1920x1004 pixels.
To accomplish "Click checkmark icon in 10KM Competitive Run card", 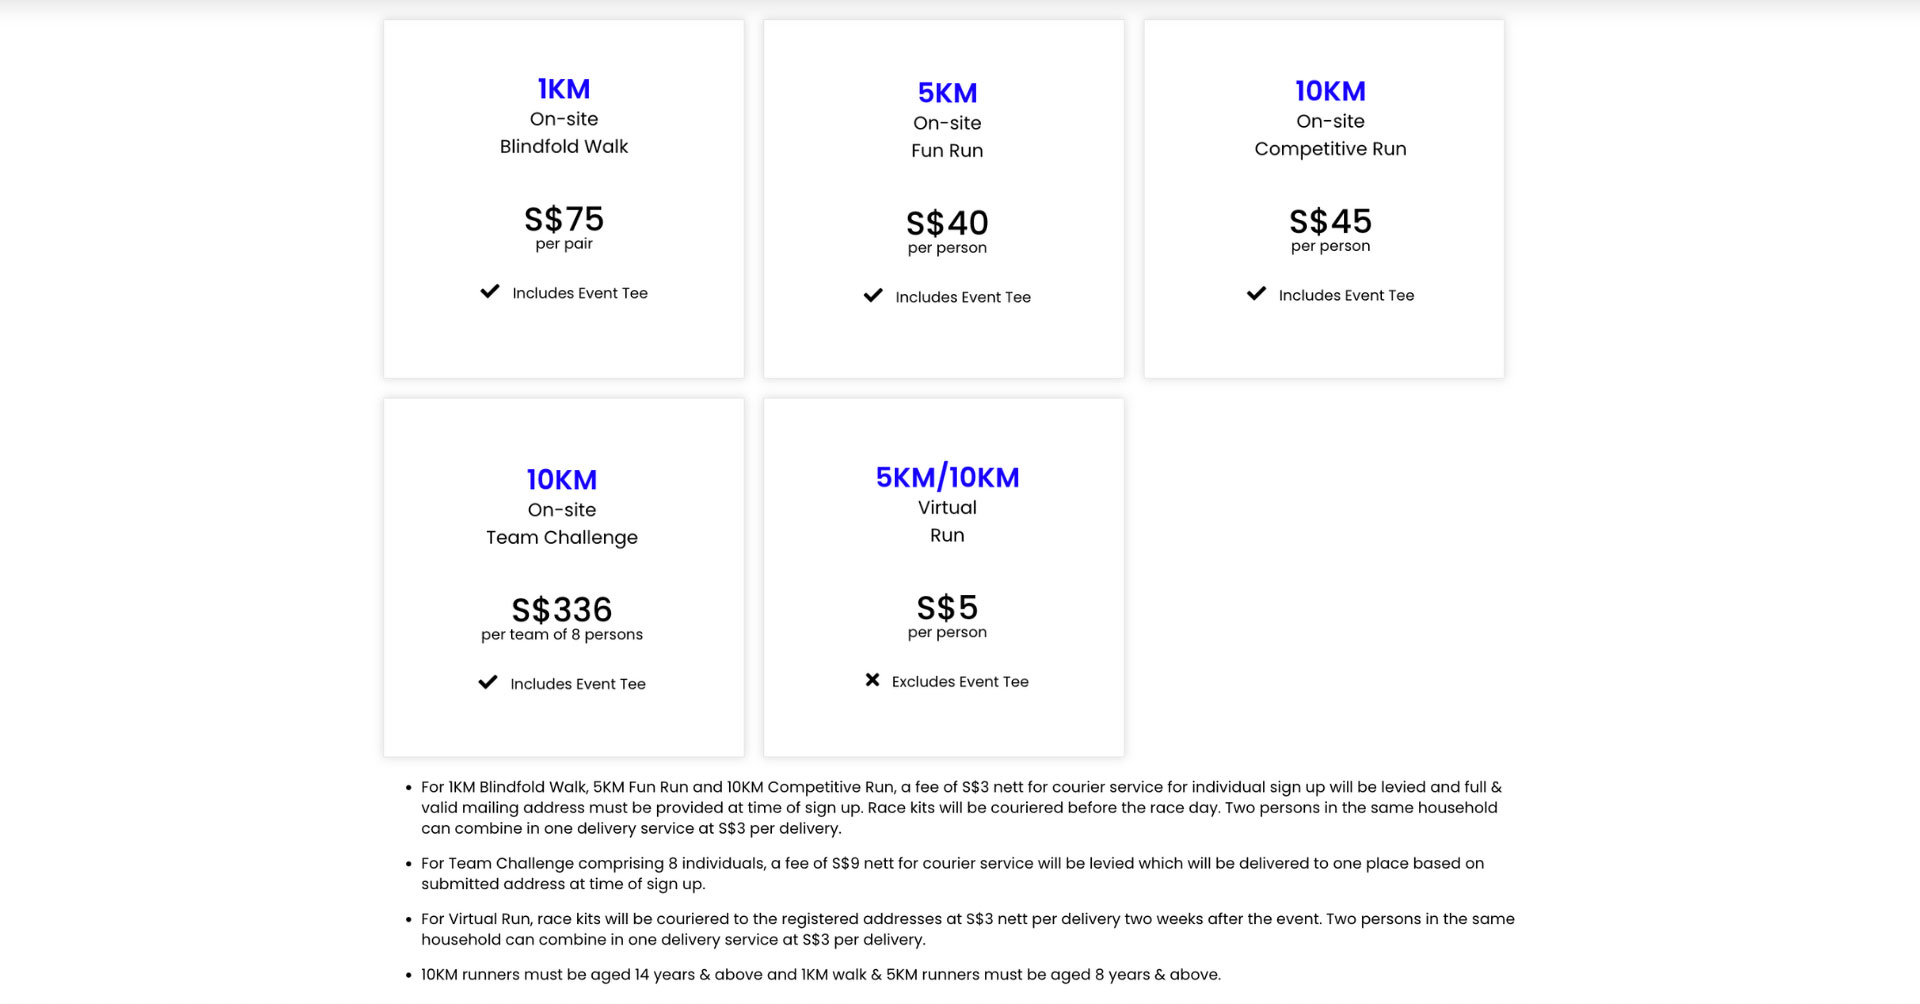I will pyautogui.click(x=1256, y=294).
